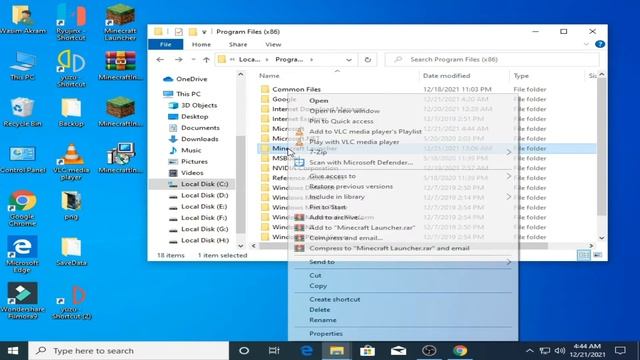
Task: Go up one folder level
Action: click(206, 60)
